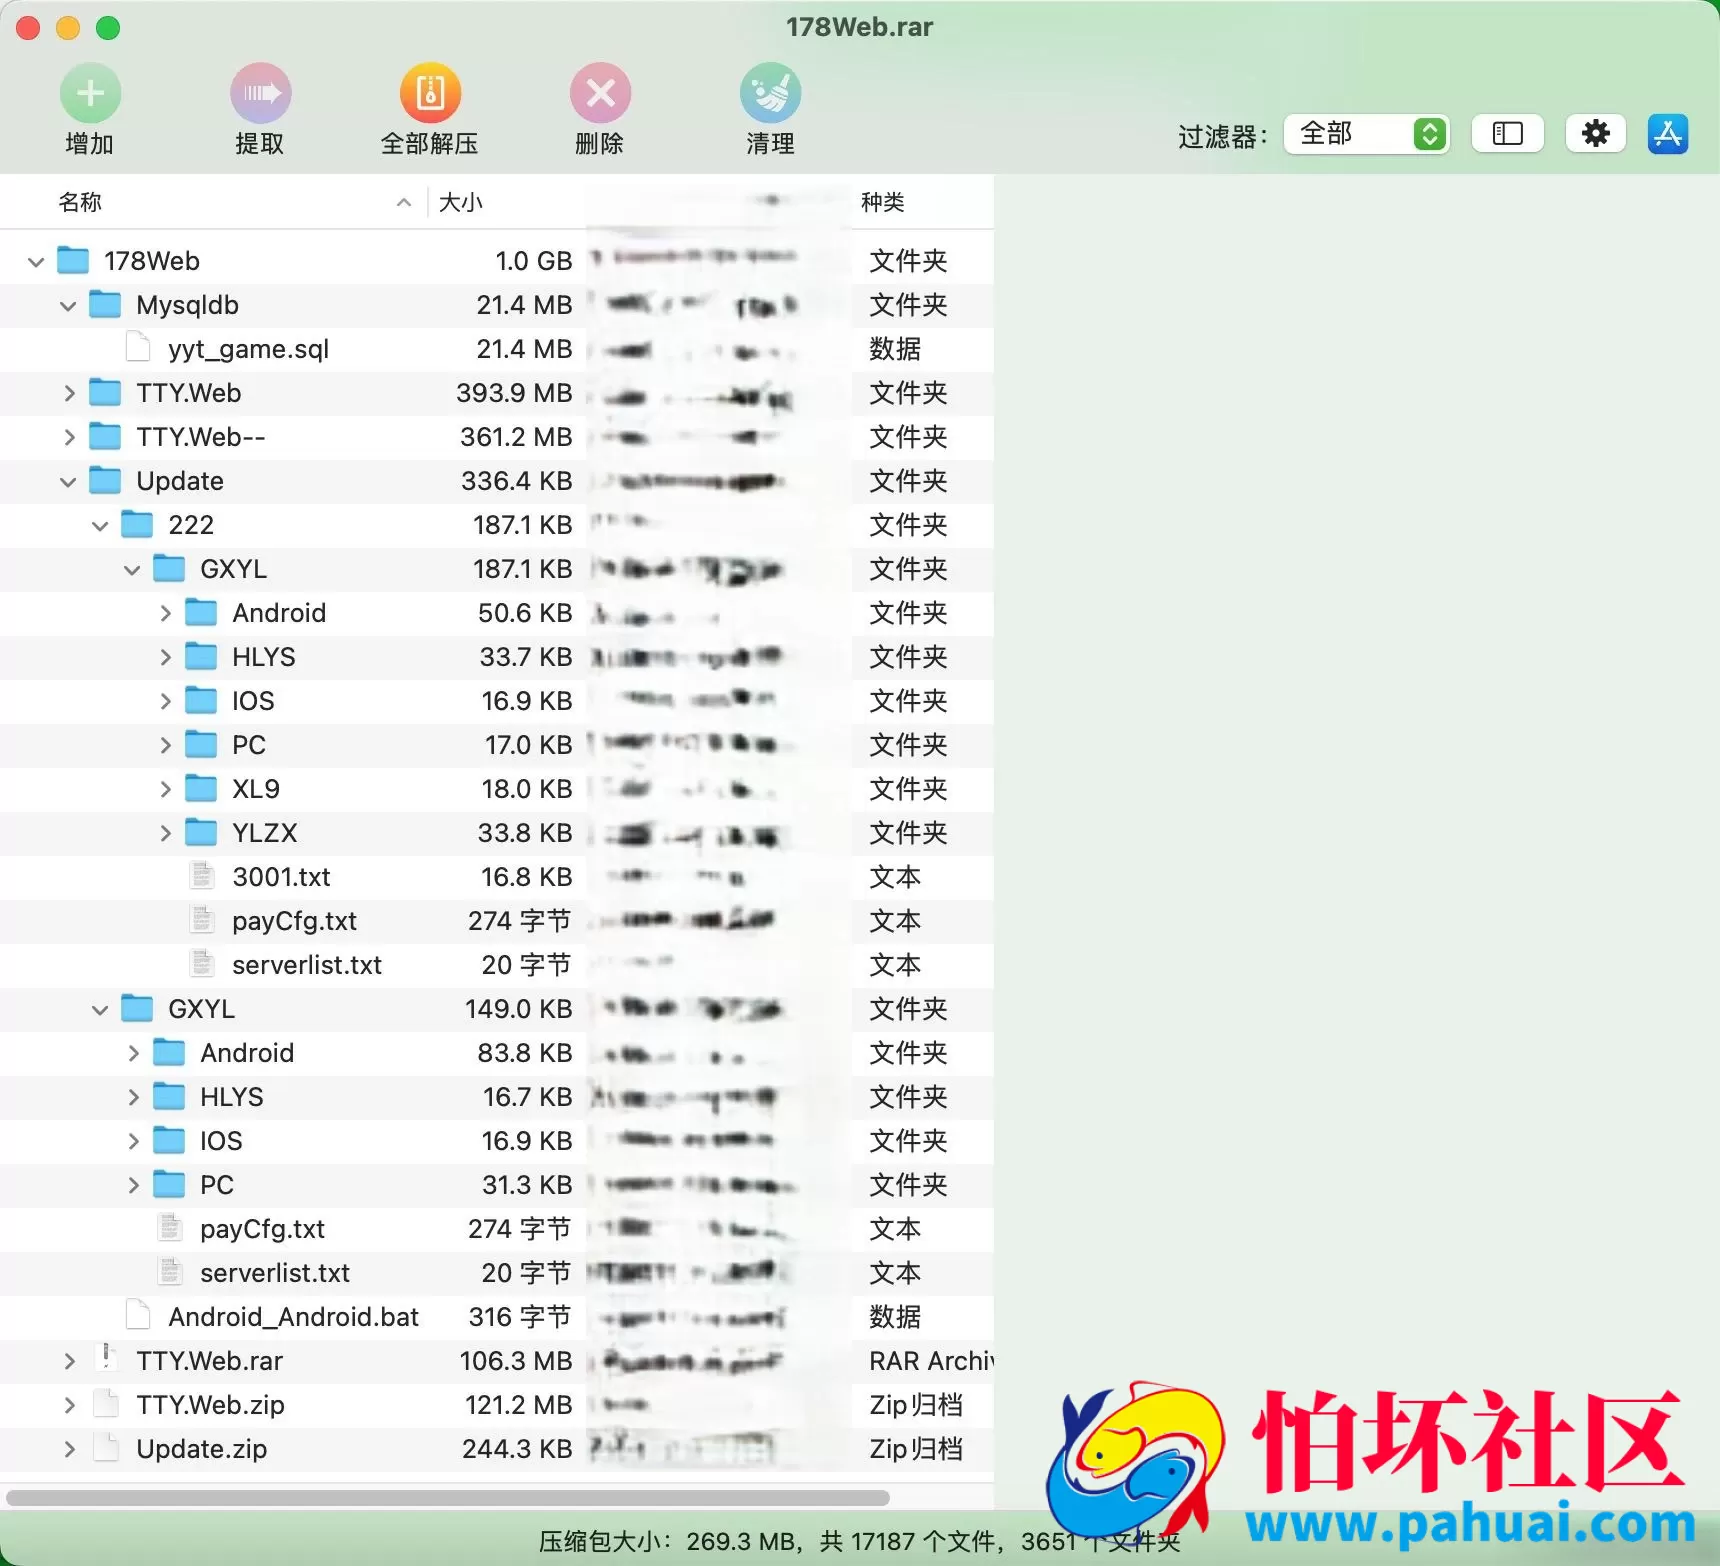1720x1566 pixels.
Task: Click the 178Web folder icon
Action: 73,260
